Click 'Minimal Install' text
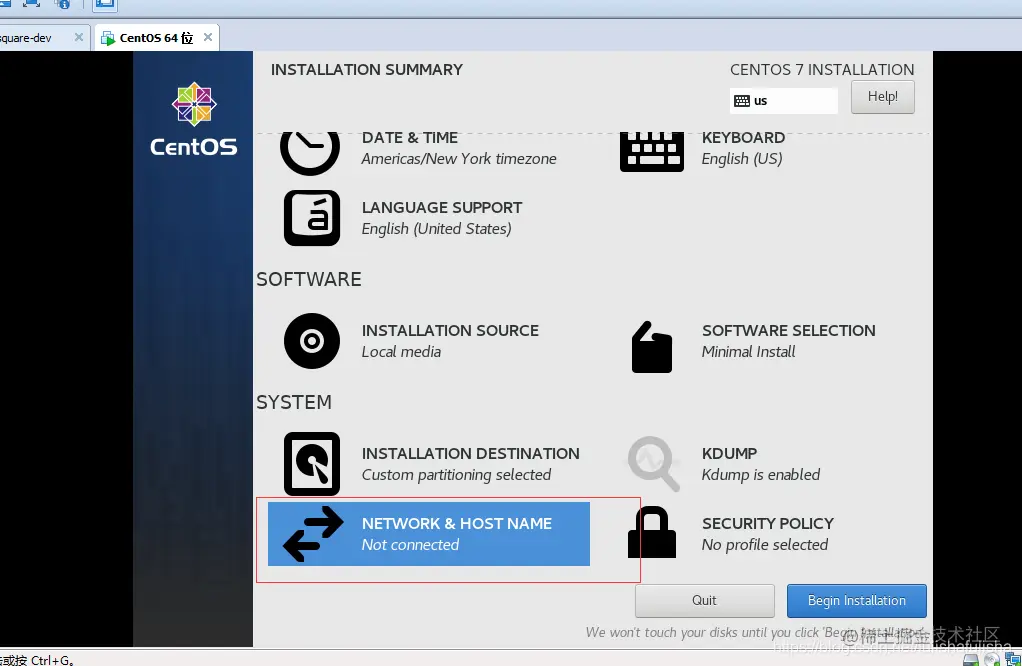This screenshot has height=666, width=1022. coord(748,352)
